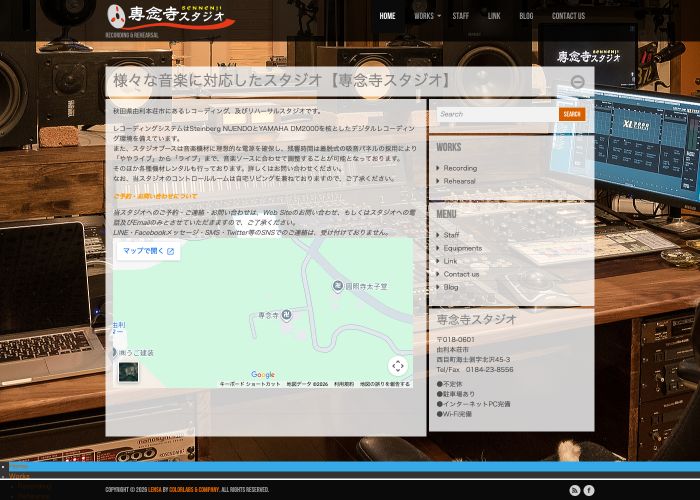
Task: Click the RSS feed icon in footer
Action: click(575, 490)
